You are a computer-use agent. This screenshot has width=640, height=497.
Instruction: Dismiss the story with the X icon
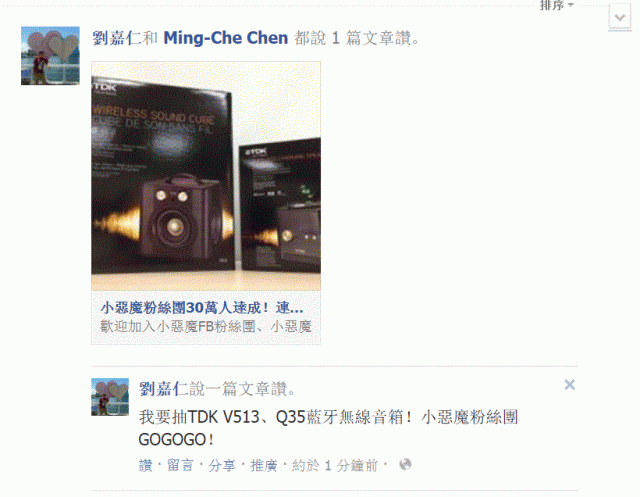click(x=569, y=384)
